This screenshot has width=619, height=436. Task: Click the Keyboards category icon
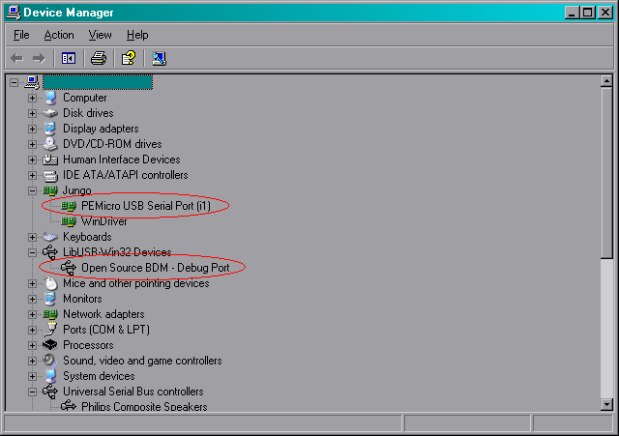(x=50, y=237)
